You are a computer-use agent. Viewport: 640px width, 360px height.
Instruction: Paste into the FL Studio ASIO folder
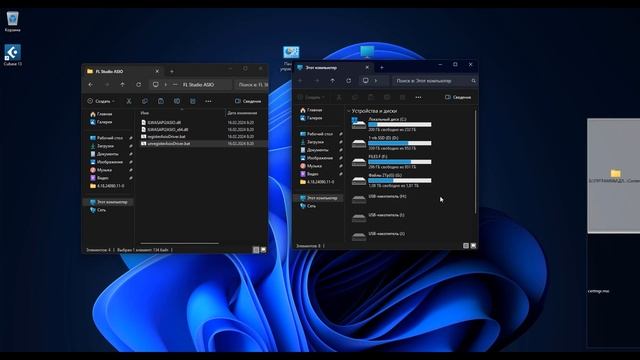[161, 101]
